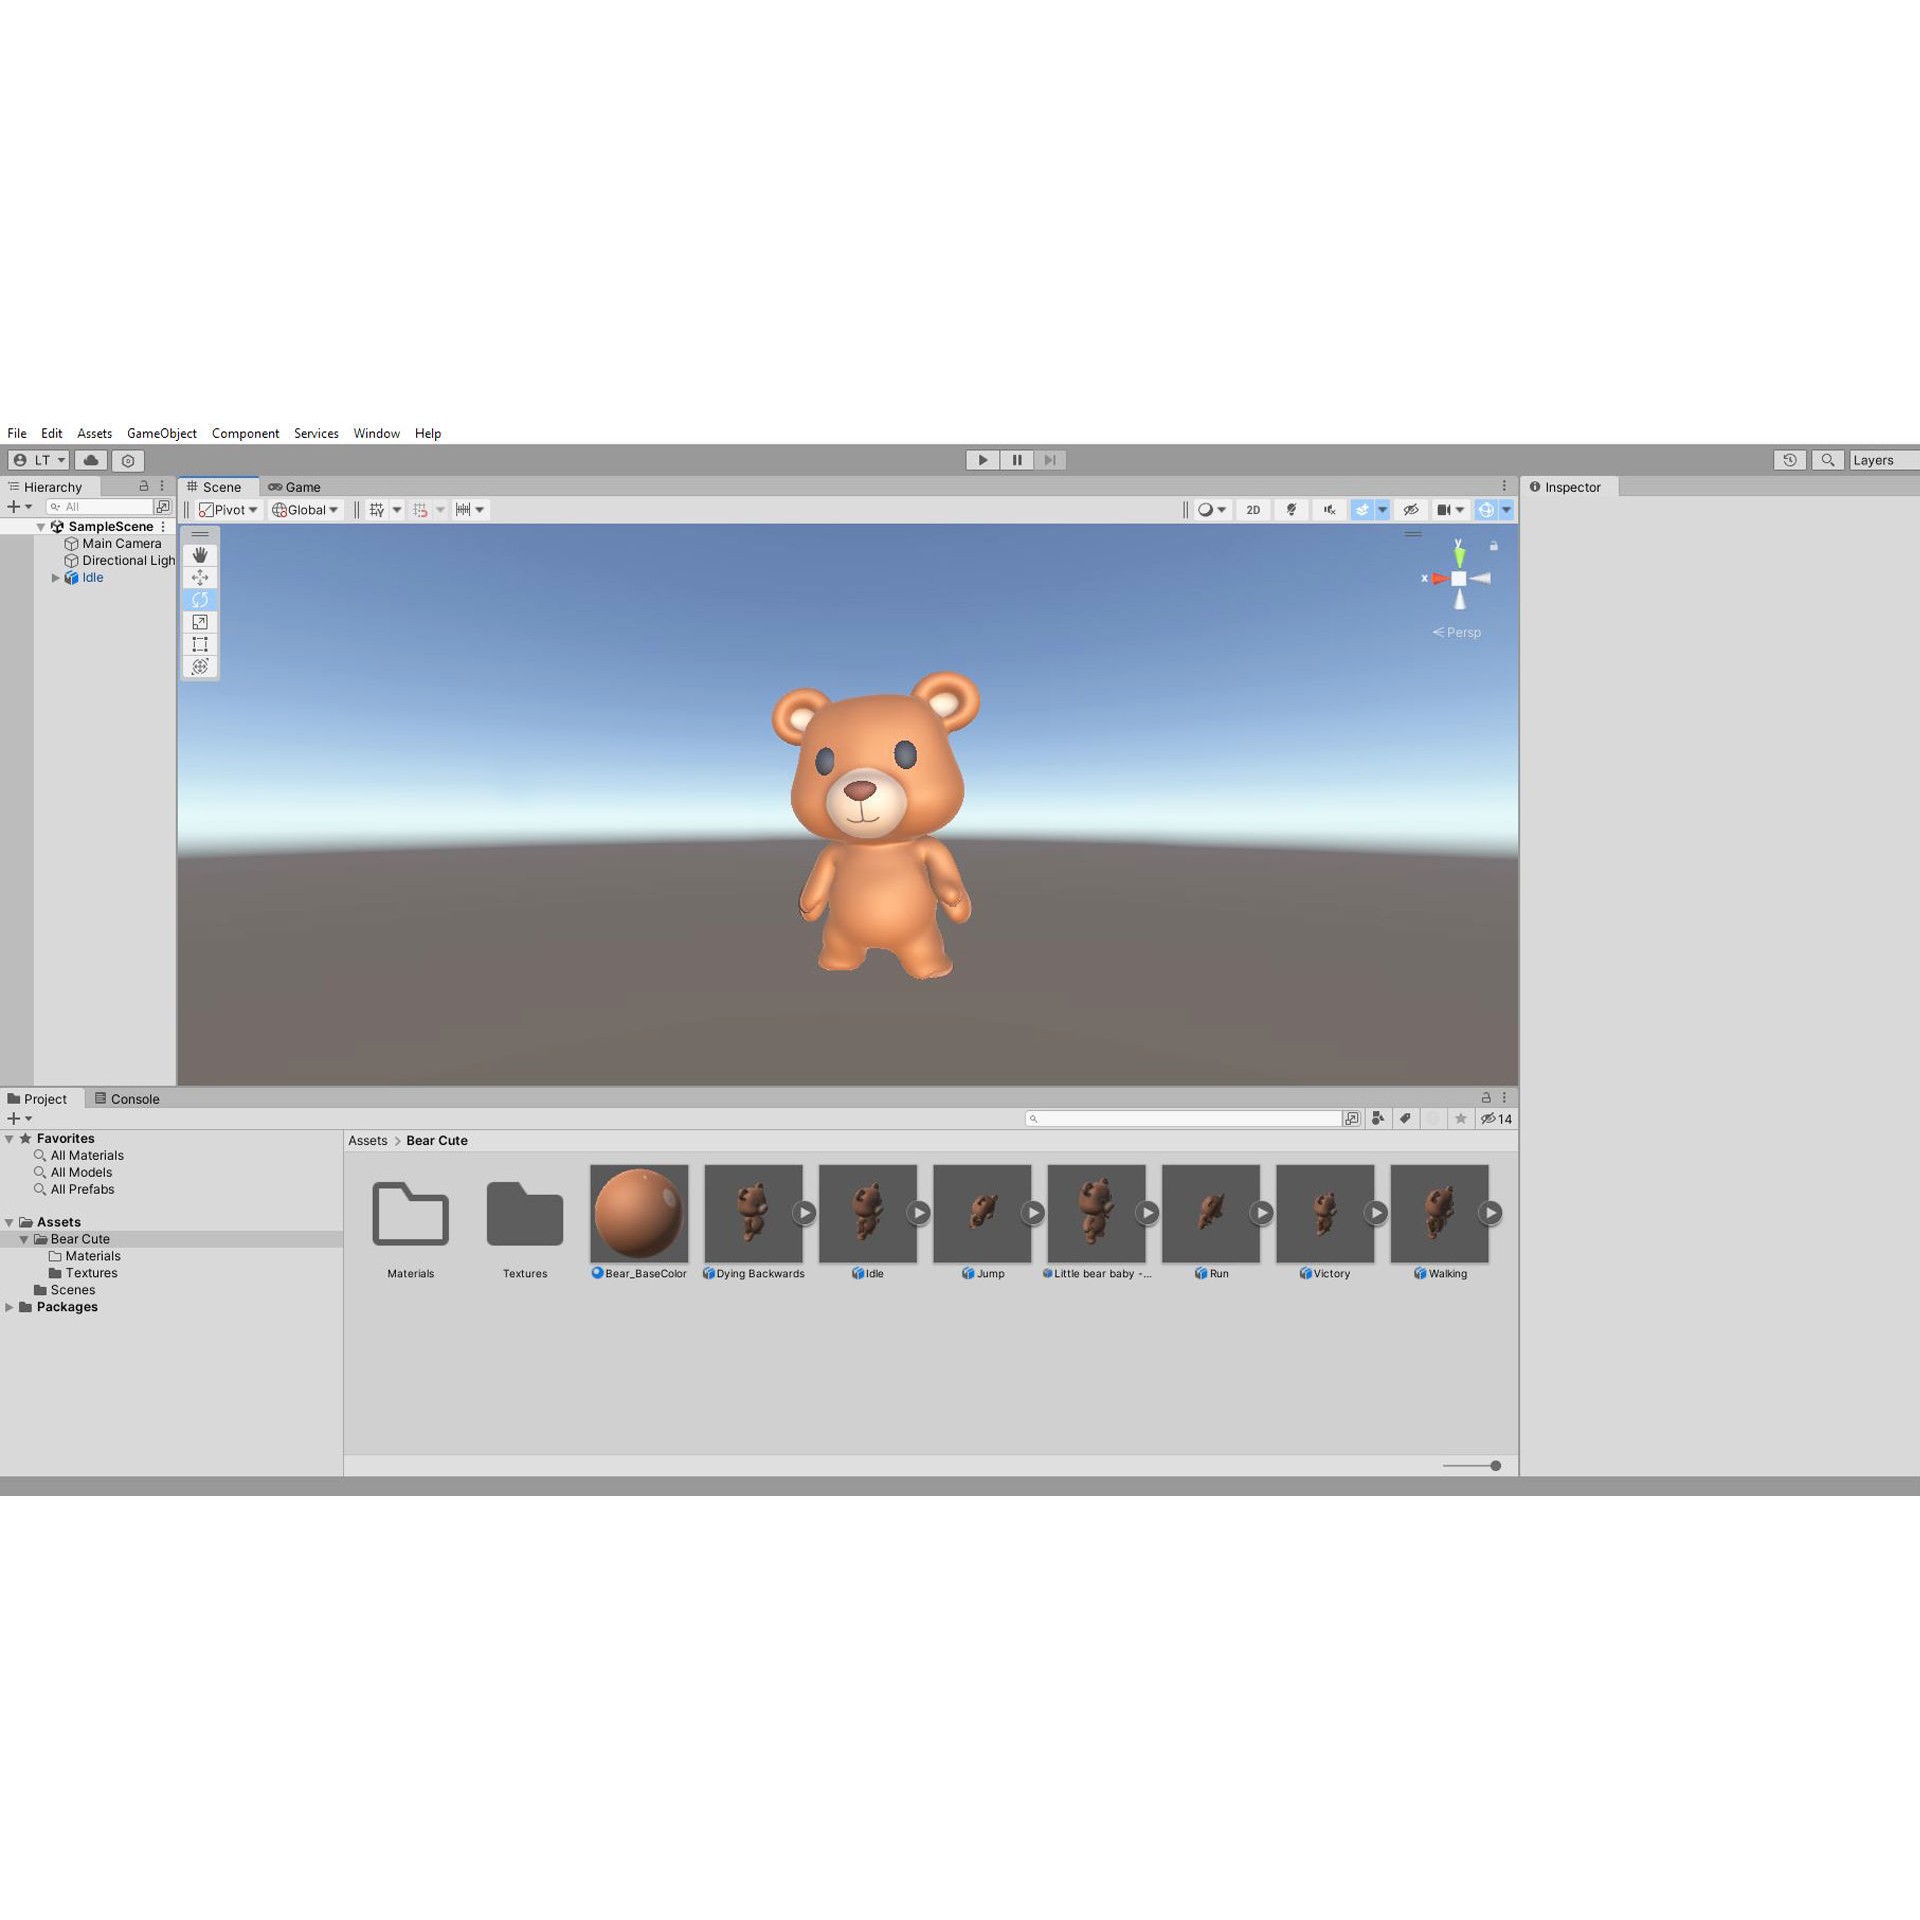Toggle scene audio mute
Image resolution: width=1920 pixels, height=1920 pixels.
click(1330, 510)
